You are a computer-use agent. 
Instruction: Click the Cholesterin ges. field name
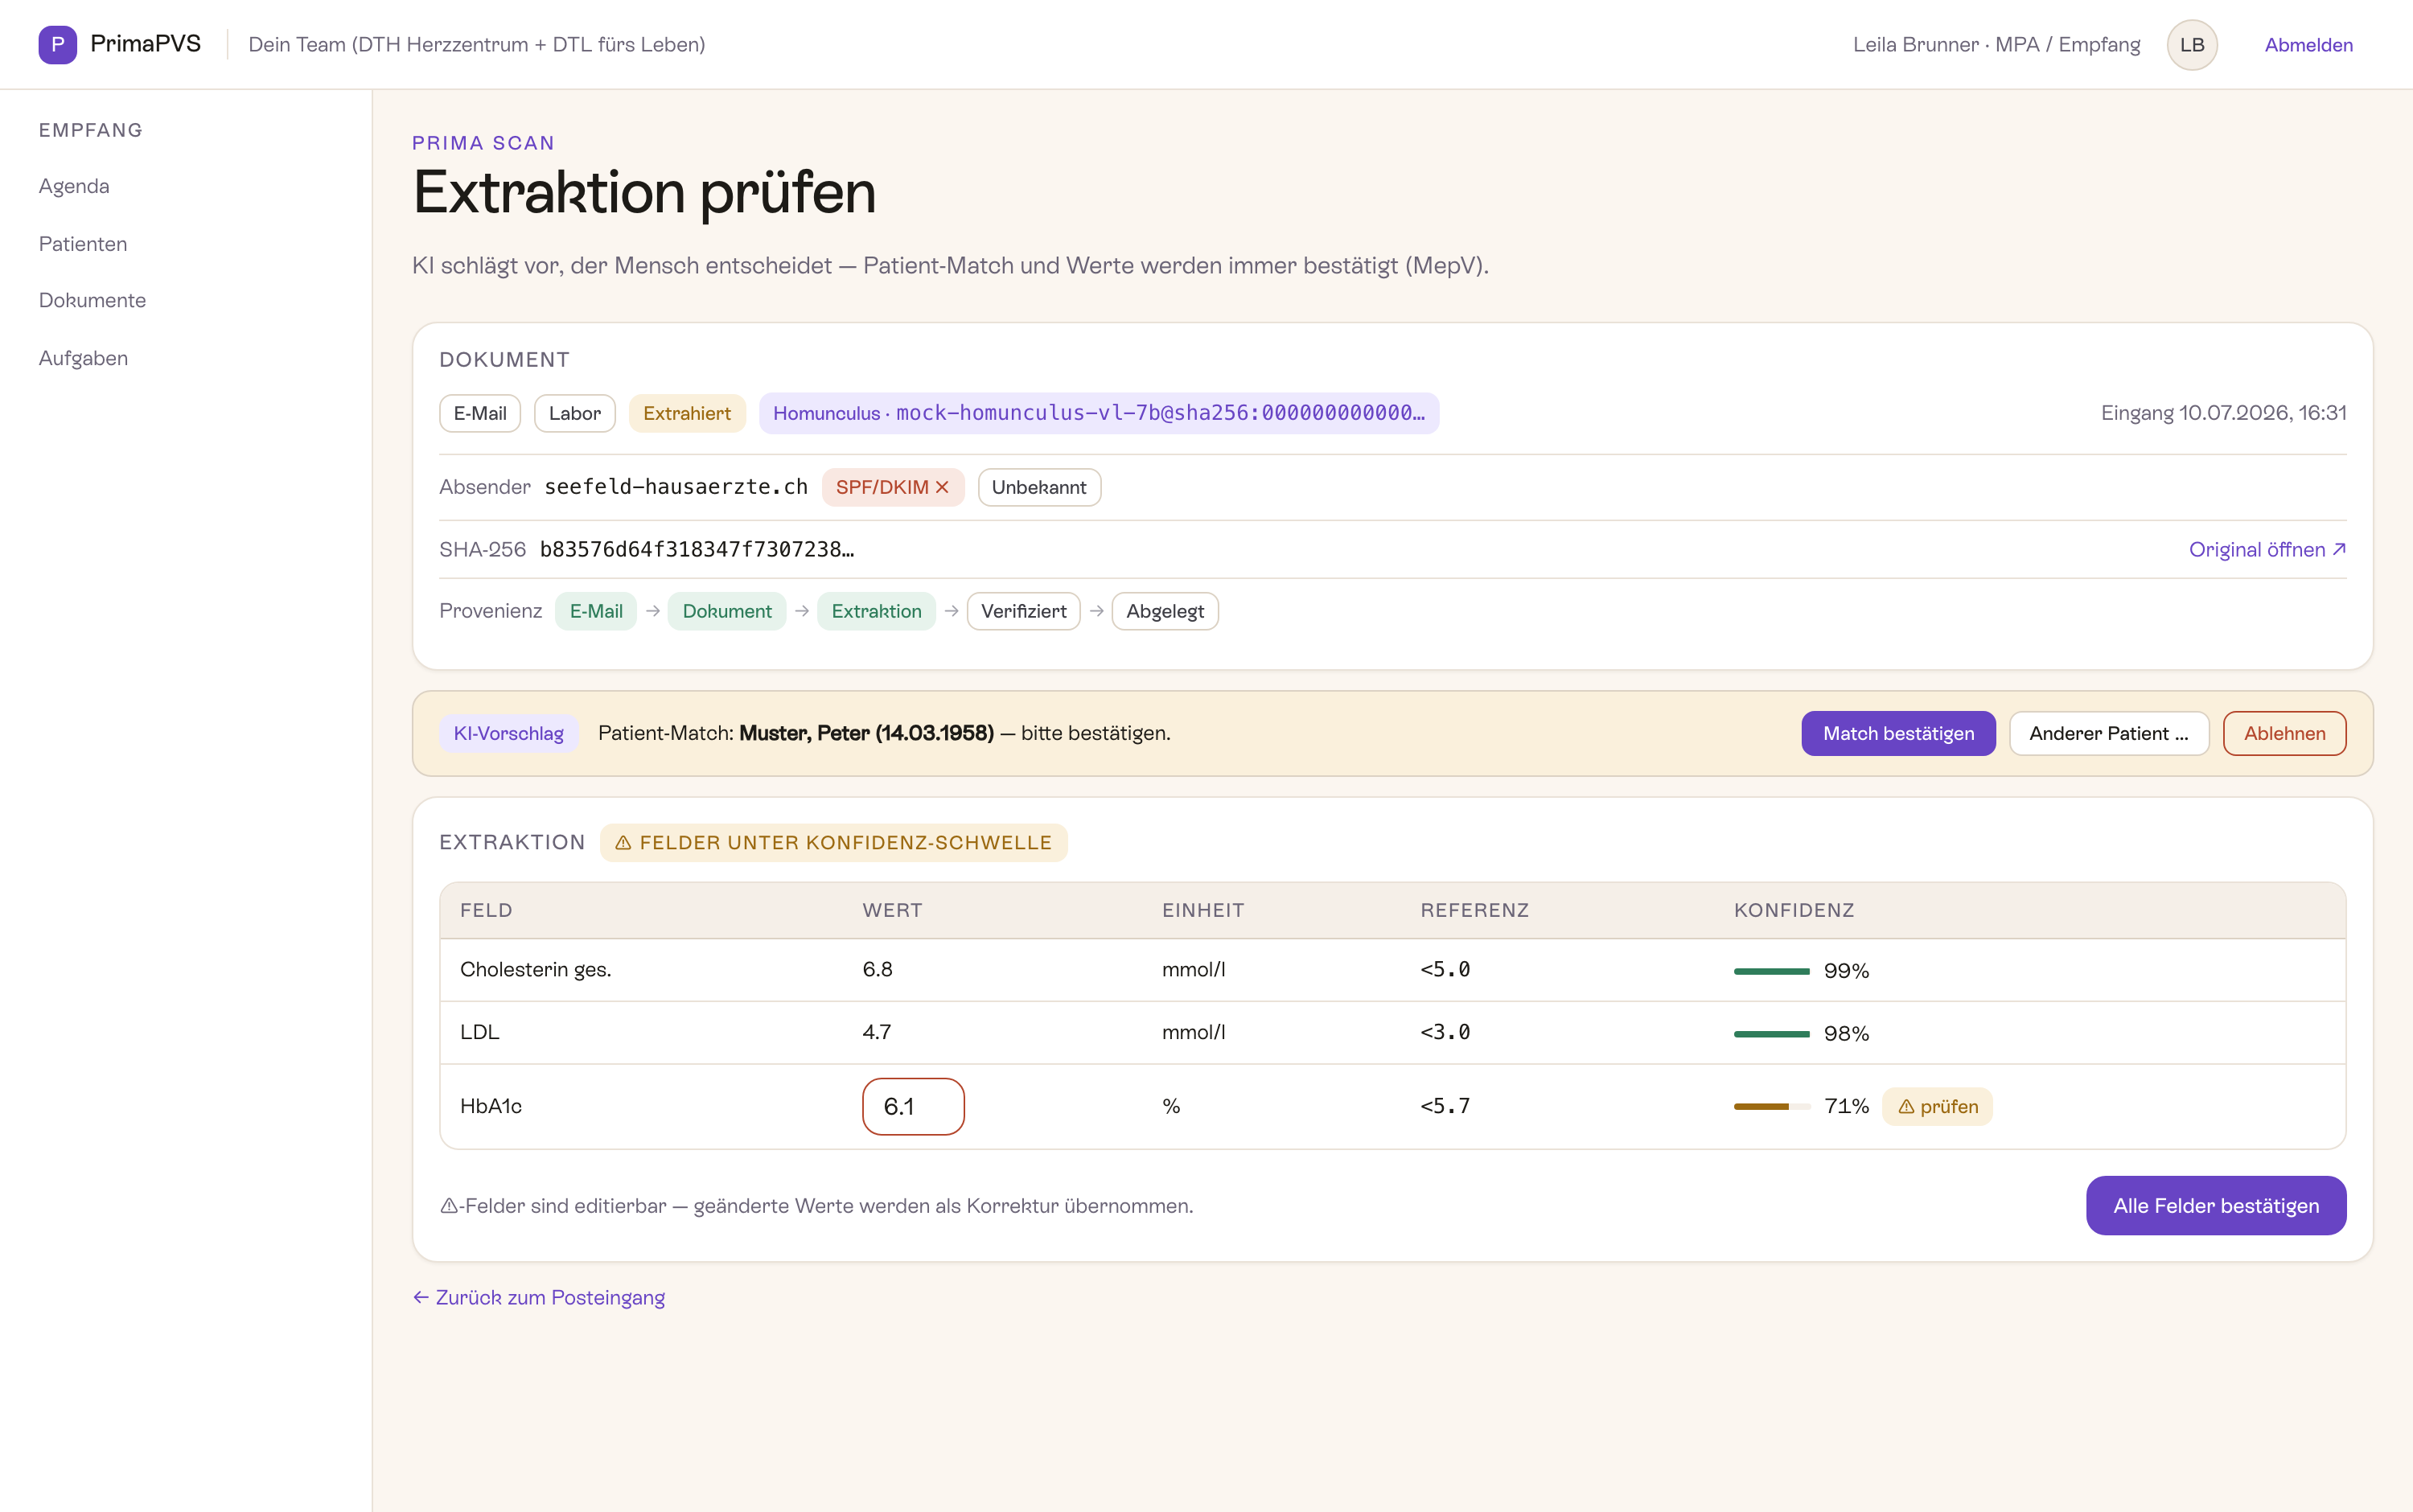(x=536, y=969)
